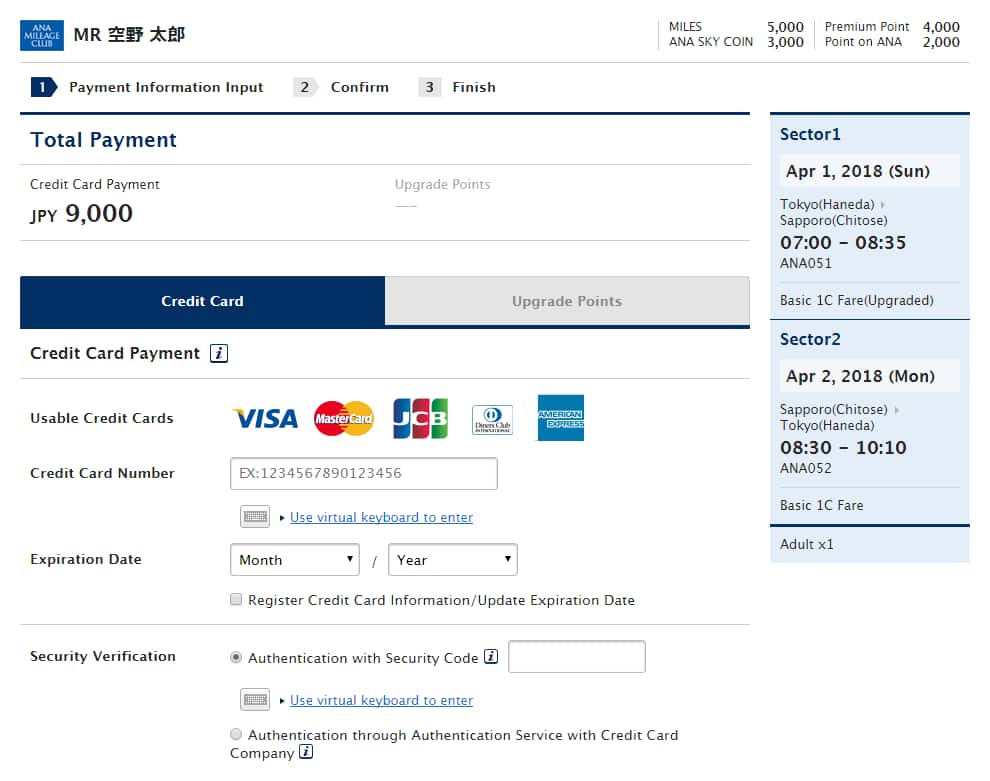The image size is (990, 781).
Task: Switch to the Upgrade Points tab
Action: (567, 301)
